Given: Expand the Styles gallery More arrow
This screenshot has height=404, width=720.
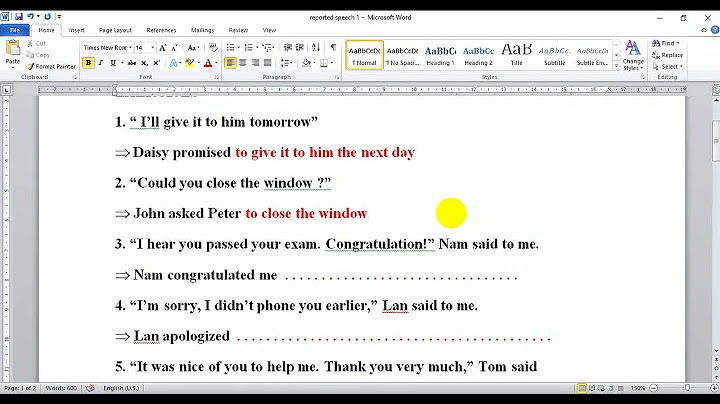Looking at the screenshot, I should (616, 66).
